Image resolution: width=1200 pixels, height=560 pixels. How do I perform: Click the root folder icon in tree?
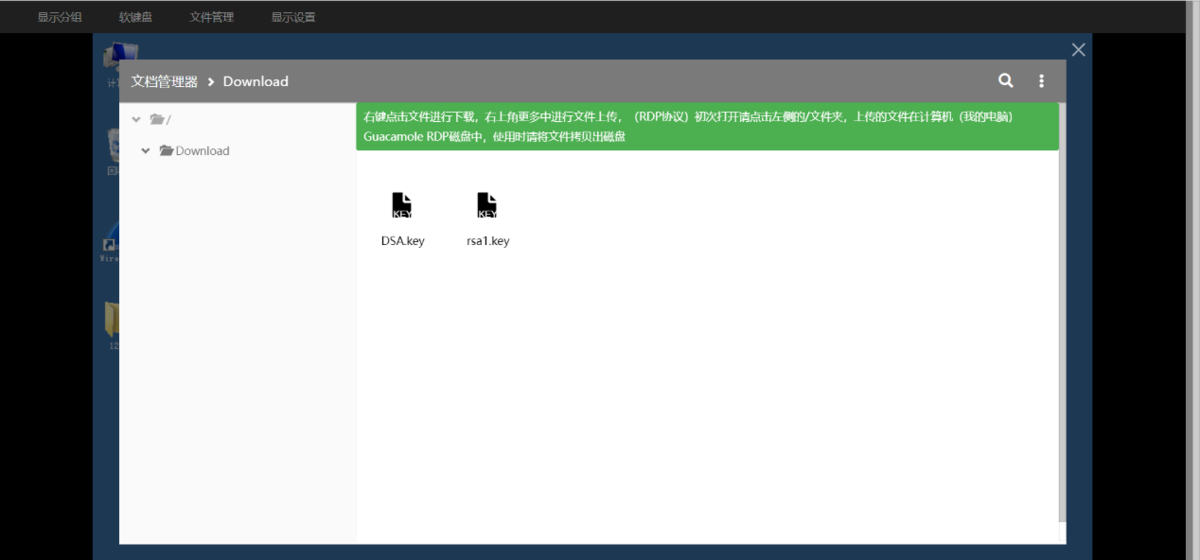pos(157,119)
